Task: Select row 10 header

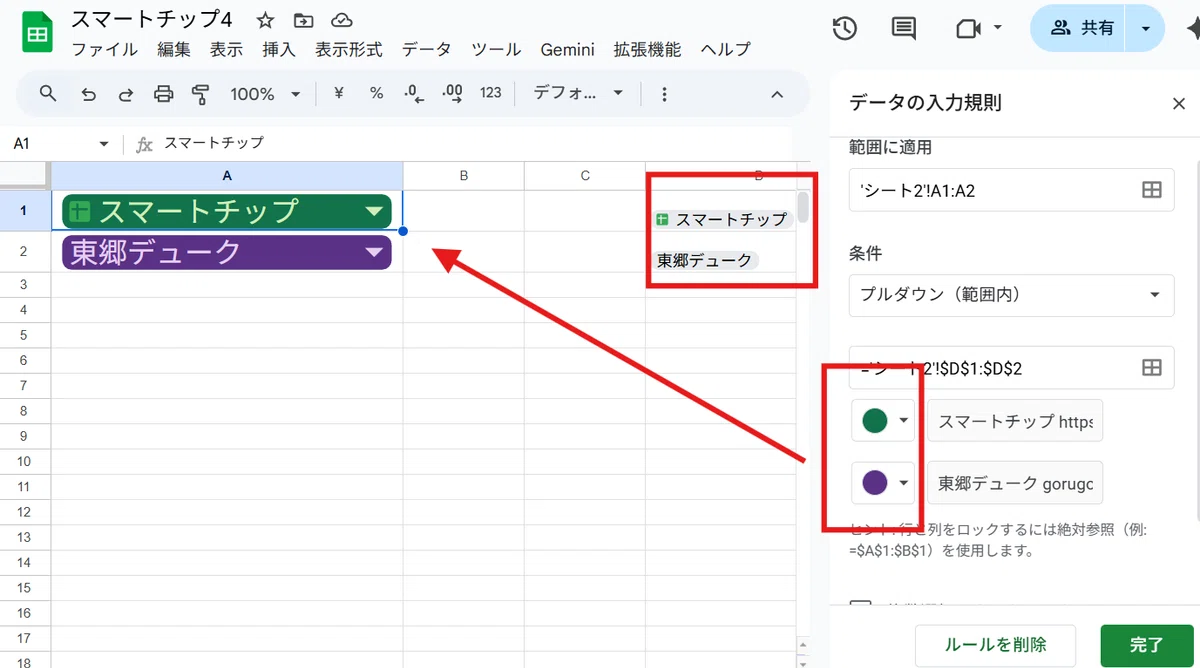Action: coord(25,461)
